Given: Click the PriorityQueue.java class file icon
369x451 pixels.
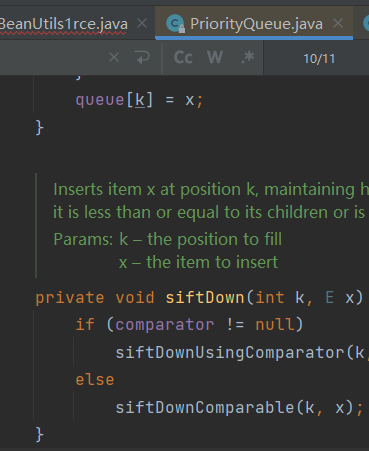Looking at the screenshot, I should pyautogui.click(x=175, y=24).
